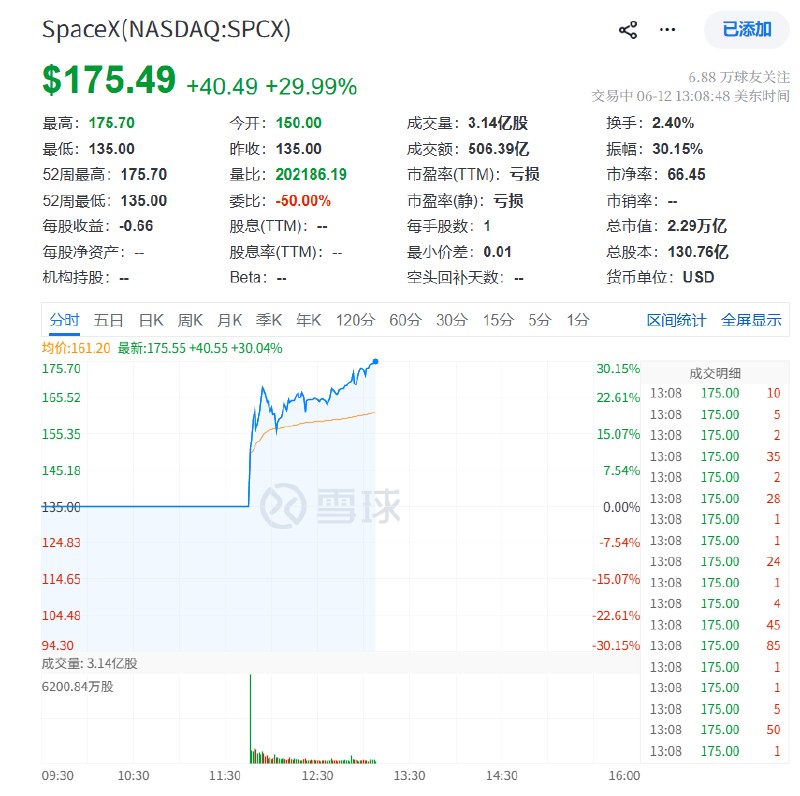Screen dimensions: 800x796
Task: Click the 最高 value 175.70 in the stats
Action: tap(112, 123)
